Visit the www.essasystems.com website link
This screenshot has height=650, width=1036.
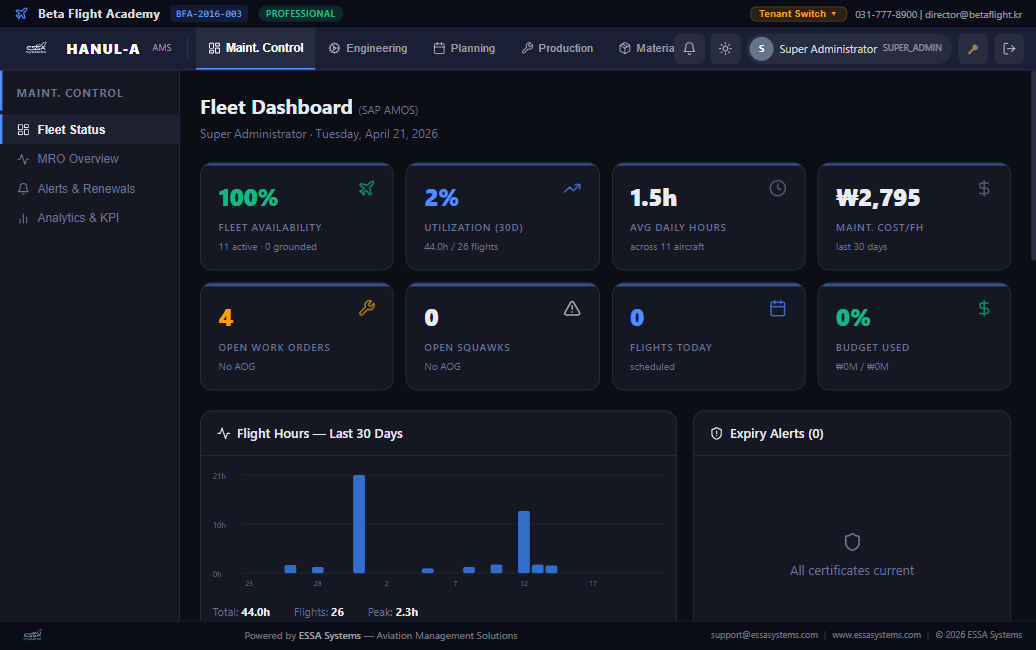click(x=876, y=634)
